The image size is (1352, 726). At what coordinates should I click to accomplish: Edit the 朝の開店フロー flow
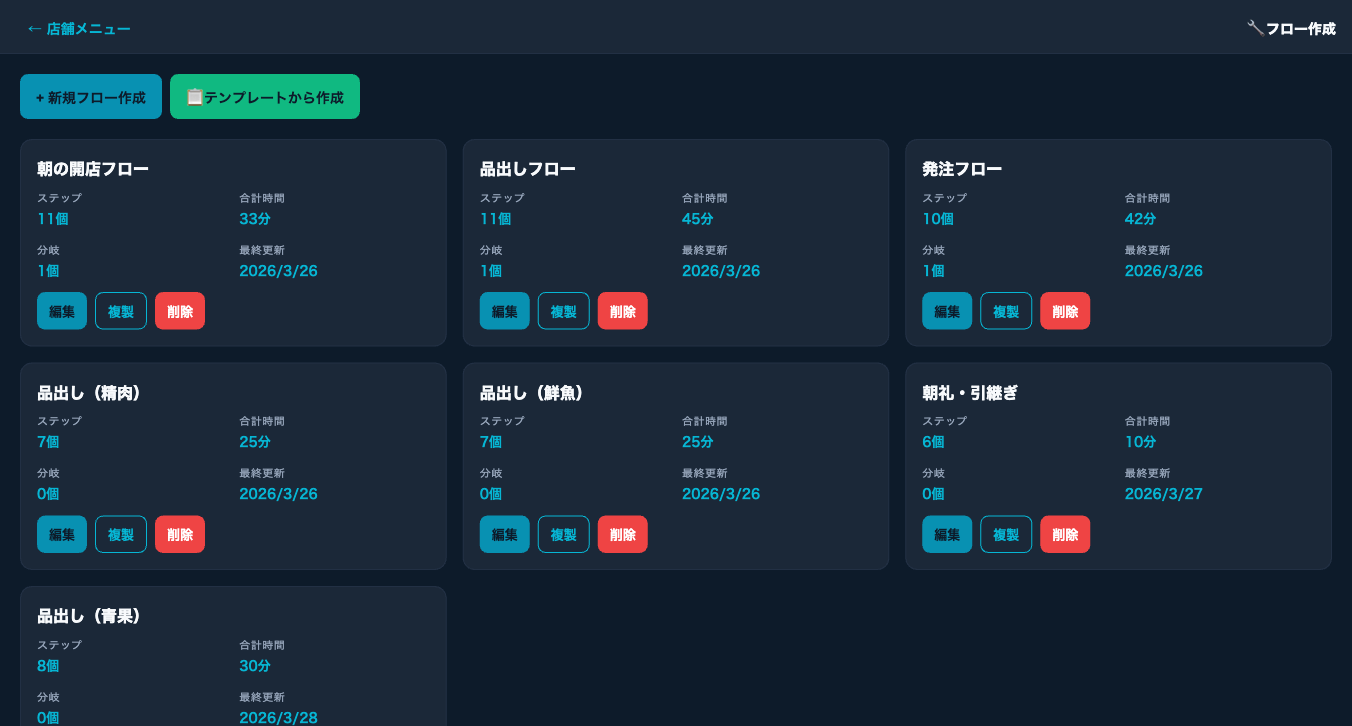[62, 311]
